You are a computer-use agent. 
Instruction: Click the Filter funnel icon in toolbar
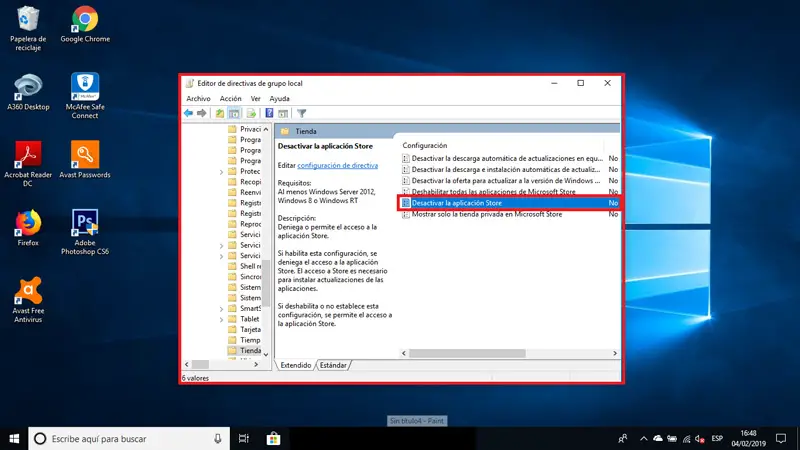[x=301, y=113]
